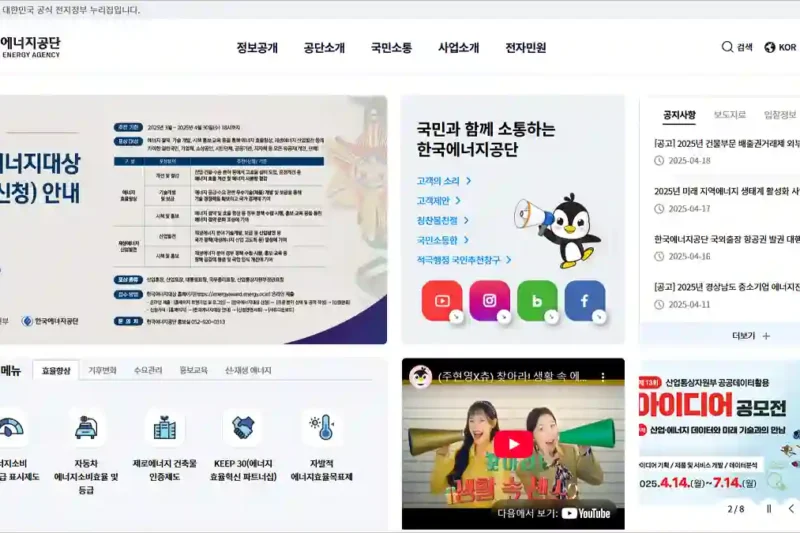Click 더보기 plus to see more notices
The width and height of the screenshot is (800, 533).
[751, 336]
